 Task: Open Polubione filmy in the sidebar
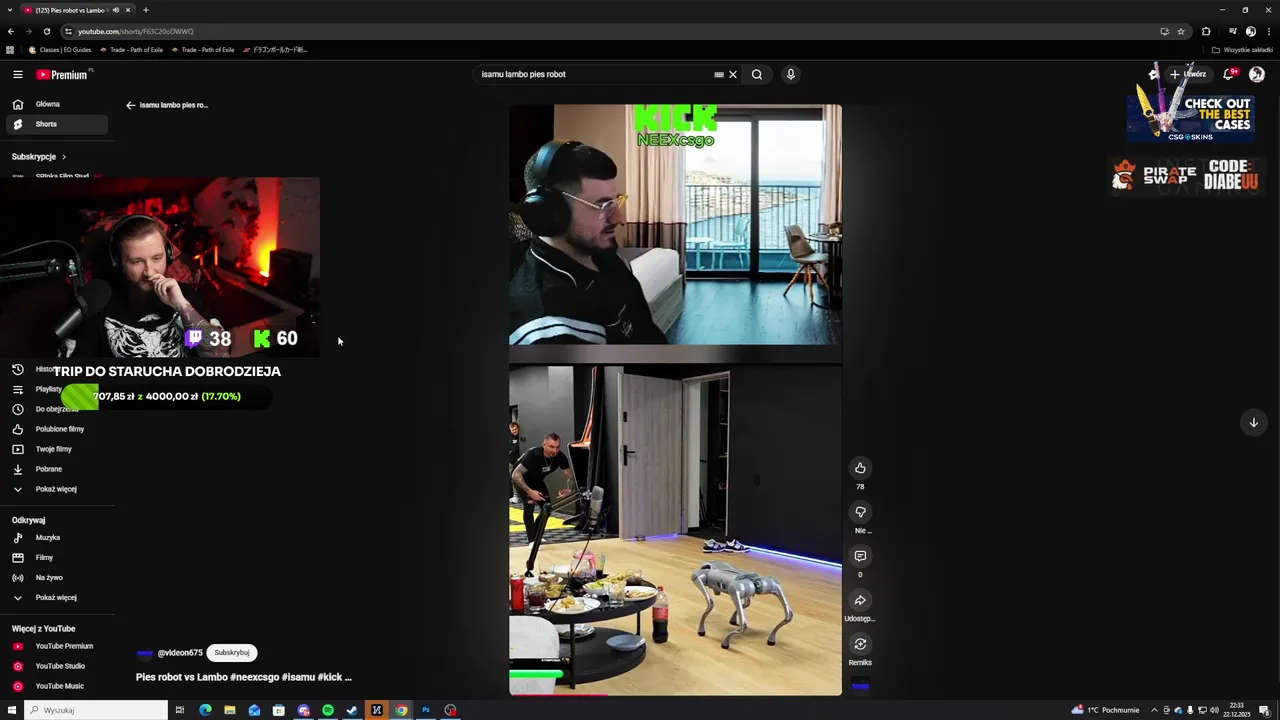pyautogui.click(x=56, y=429)
